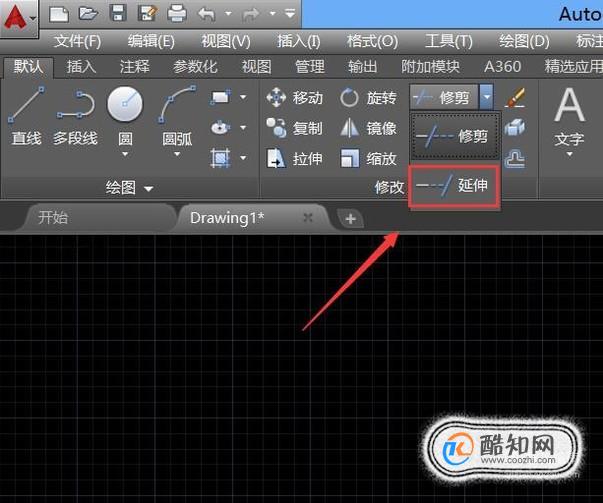Screen dimensions: 603x503
Task: Expand the undo history dropdown arrow
Action: (x=228, y=14)
